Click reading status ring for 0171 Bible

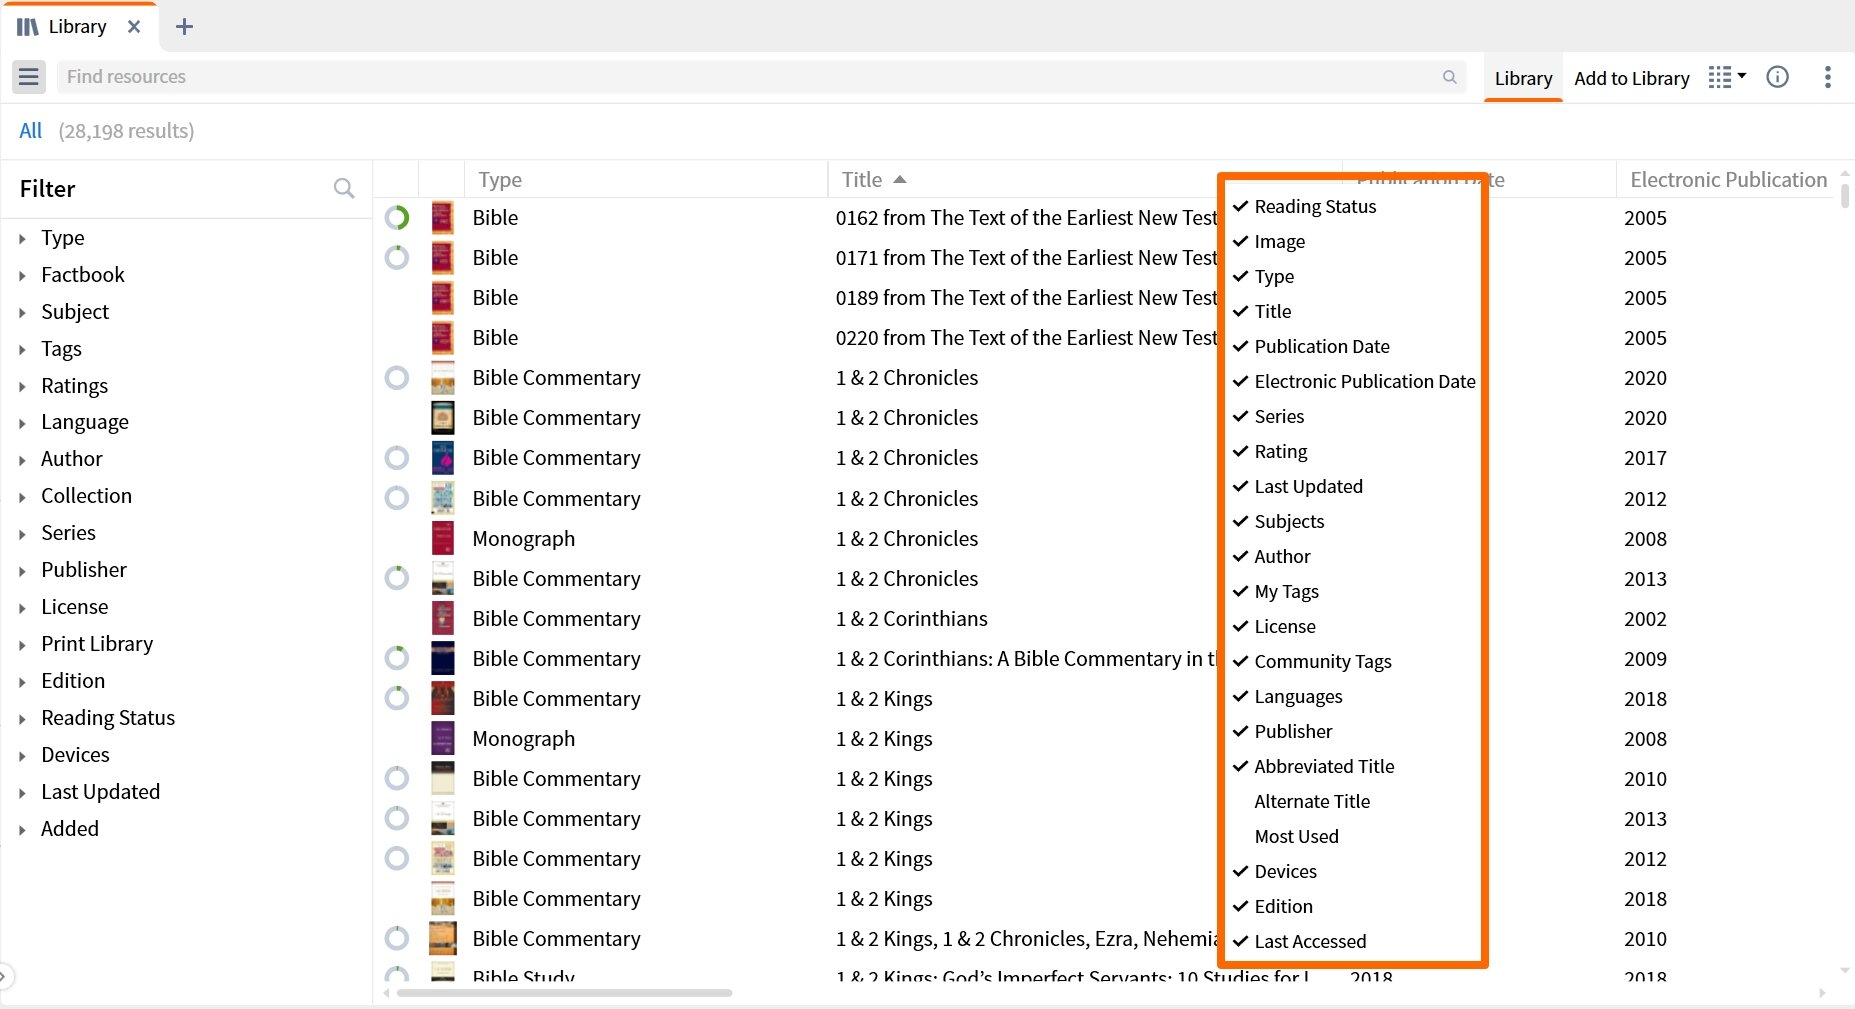coord(397,257)
